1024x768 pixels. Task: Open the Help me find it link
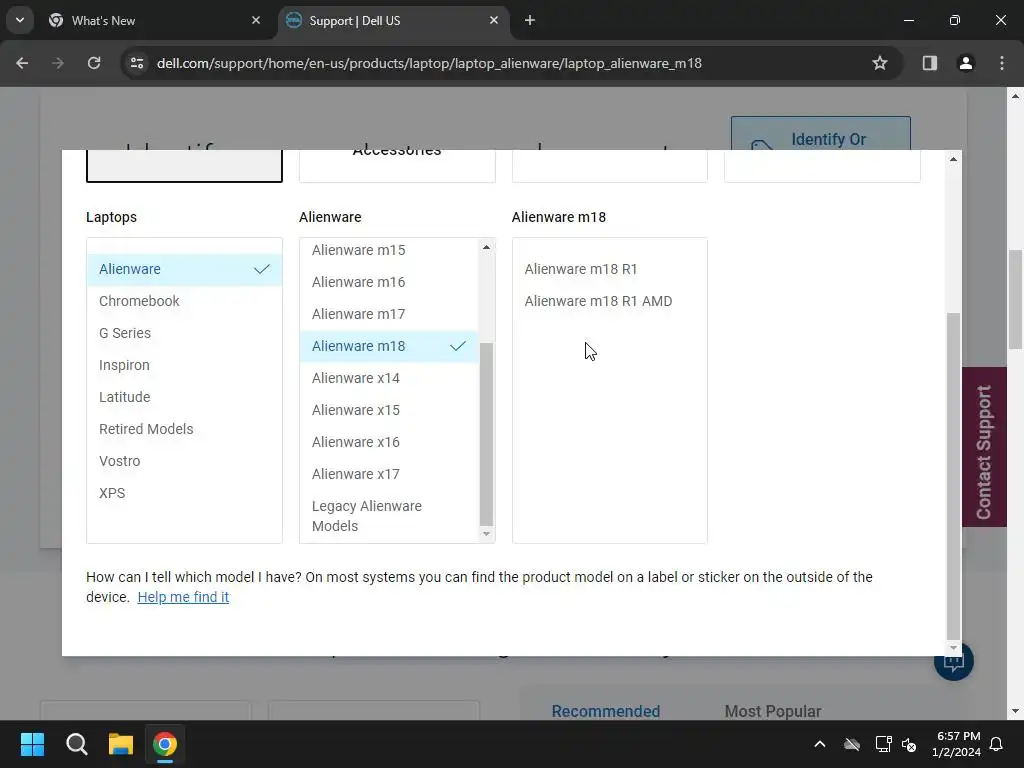(183, 597)
